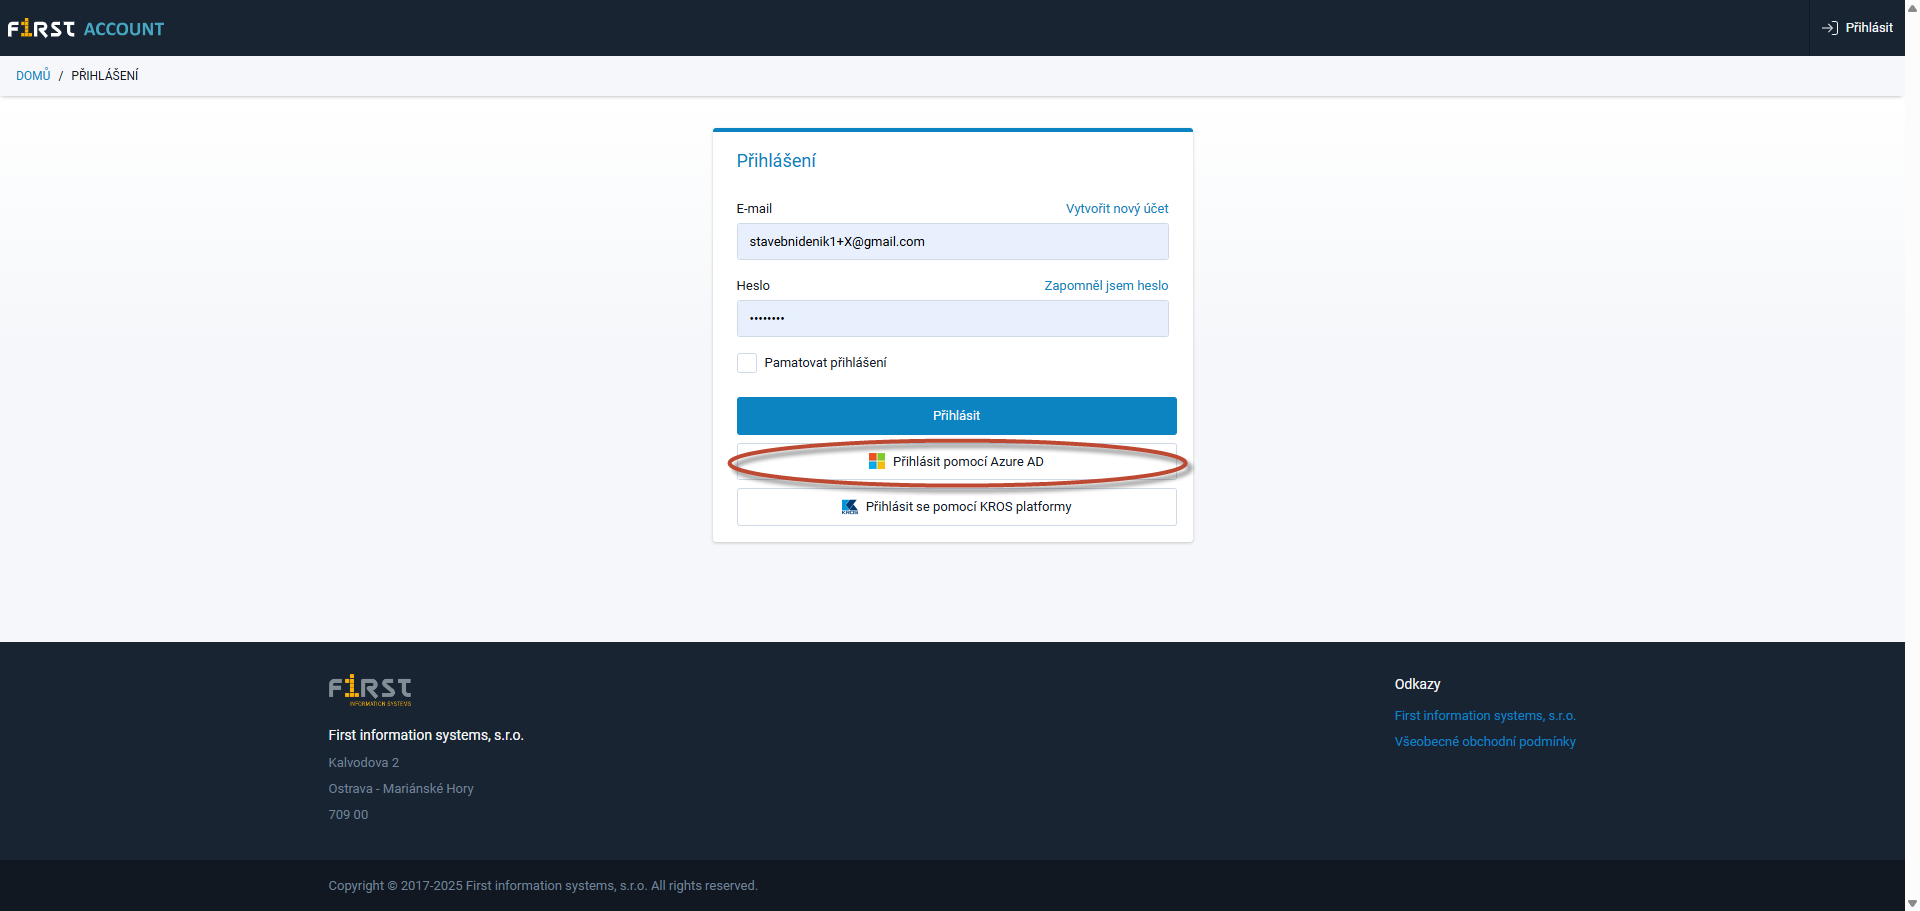Click the FIRST ACCOUNT logo in header
The width and height of the screenshot is (1920, 911).
86,29
